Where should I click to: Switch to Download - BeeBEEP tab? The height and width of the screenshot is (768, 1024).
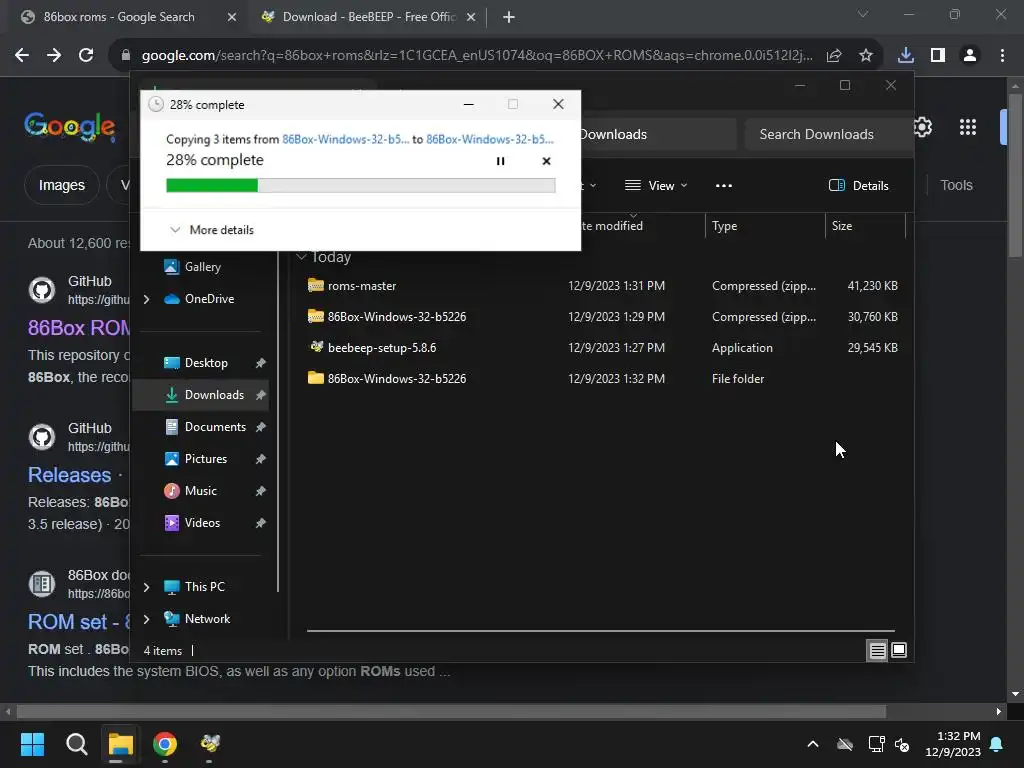click(369, 17)
